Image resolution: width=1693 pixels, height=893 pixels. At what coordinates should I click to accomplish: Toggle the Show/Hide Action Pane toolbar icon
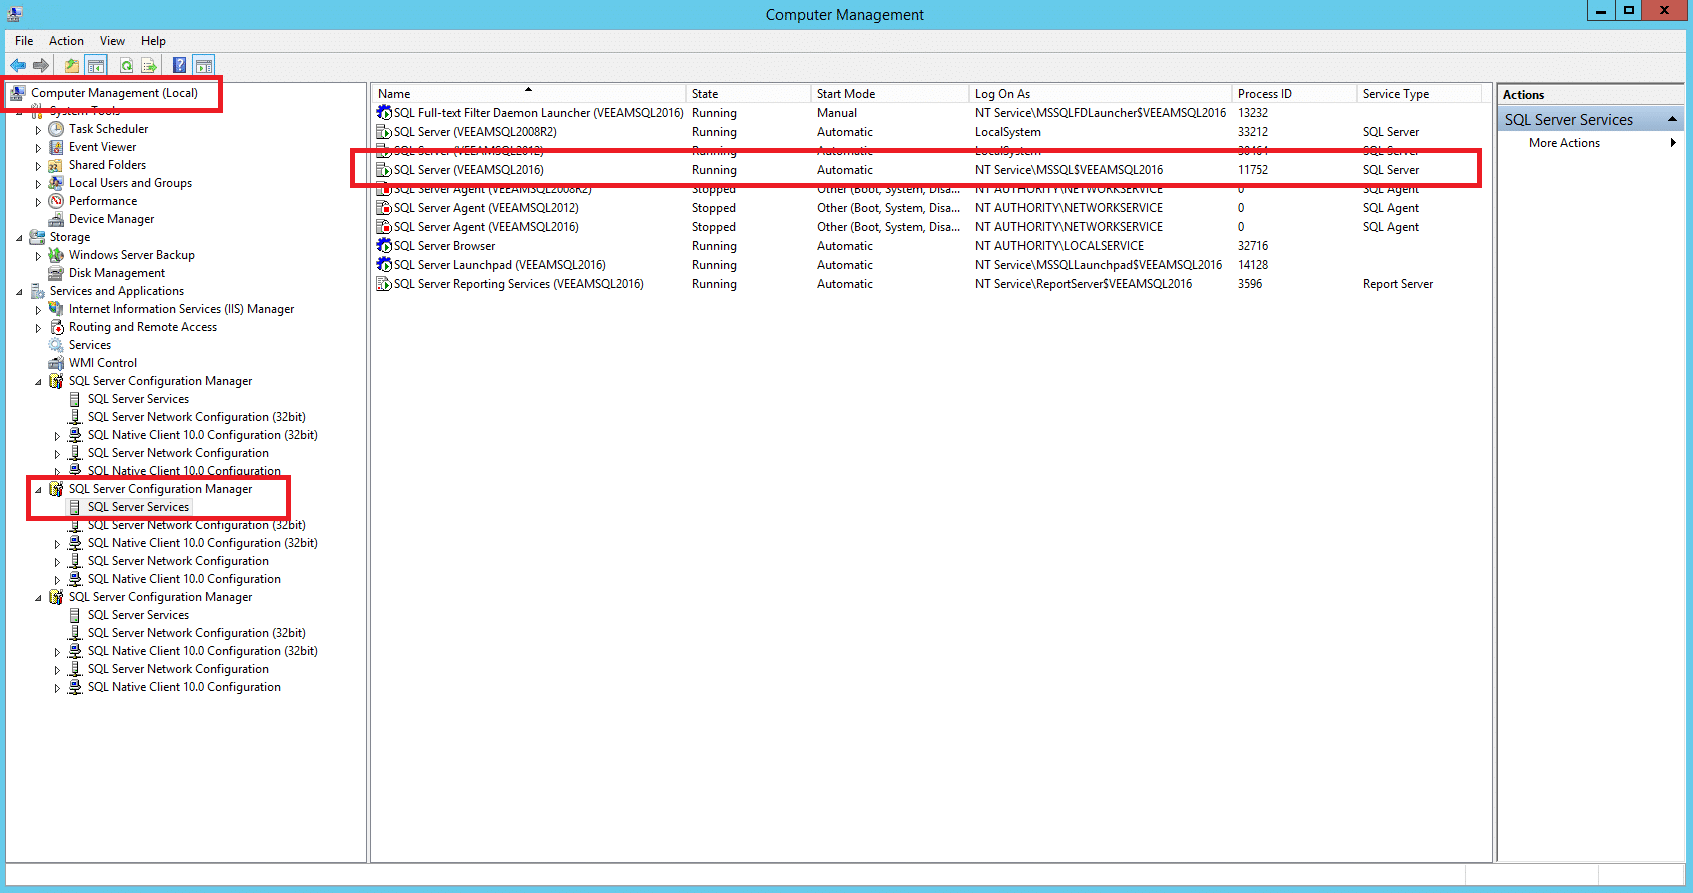203,66
